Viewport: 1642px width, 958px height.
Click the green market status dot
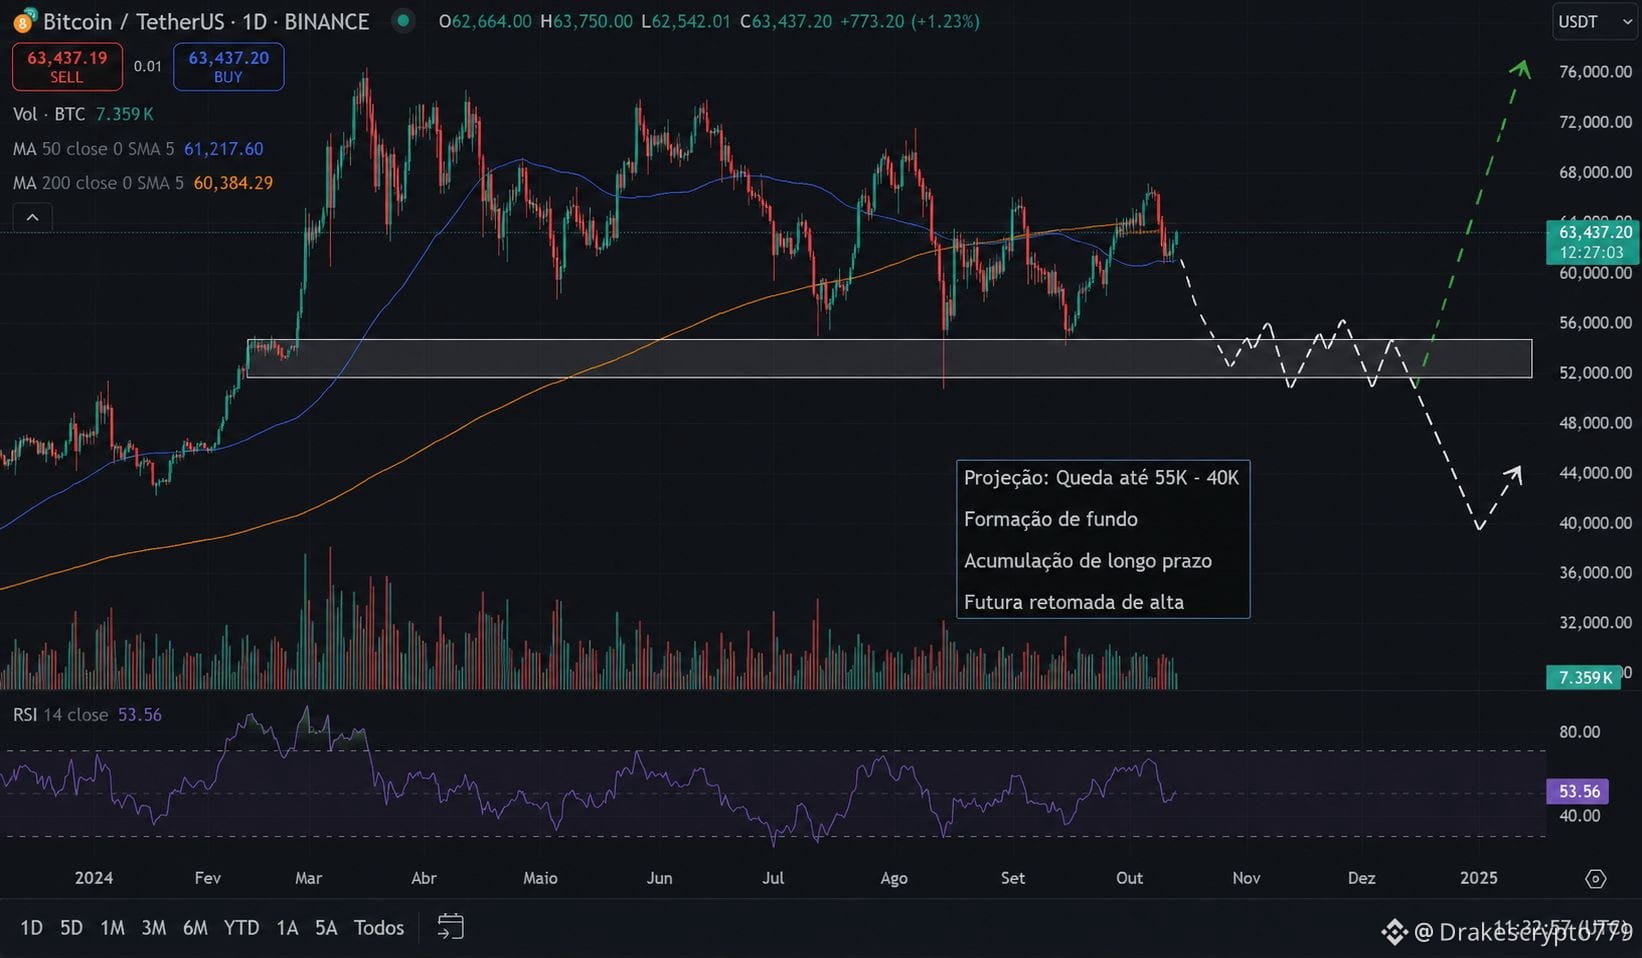pos(403,20)
